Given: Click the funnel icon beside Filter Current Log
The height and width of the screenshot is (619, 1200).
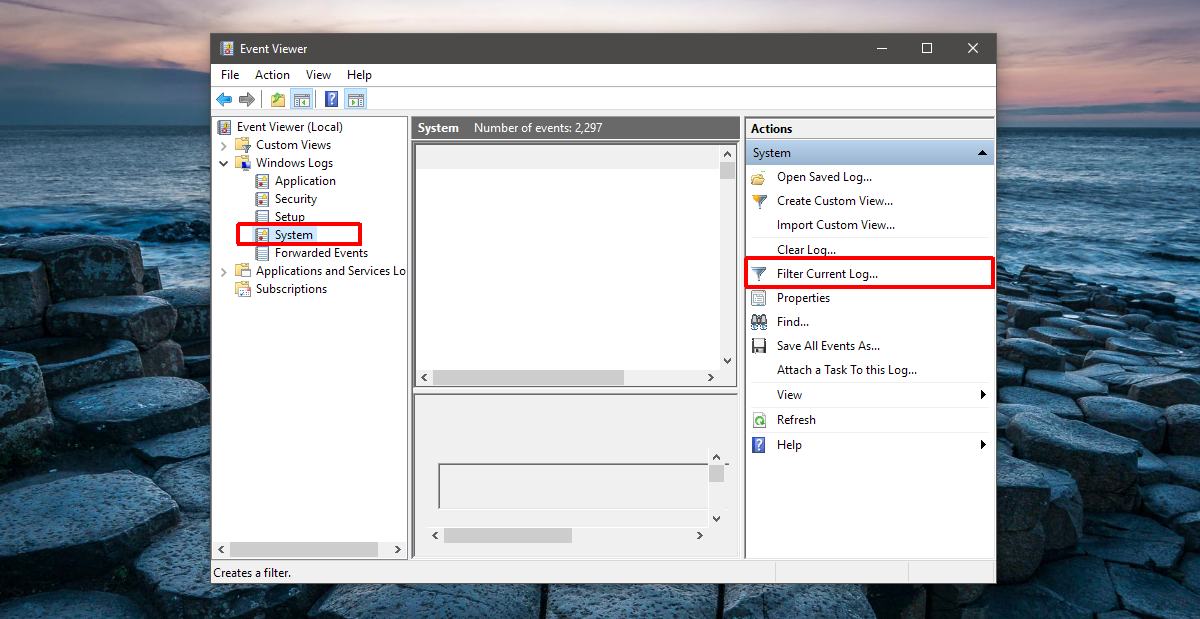Looking at the screenshot, I should point(759,274).
